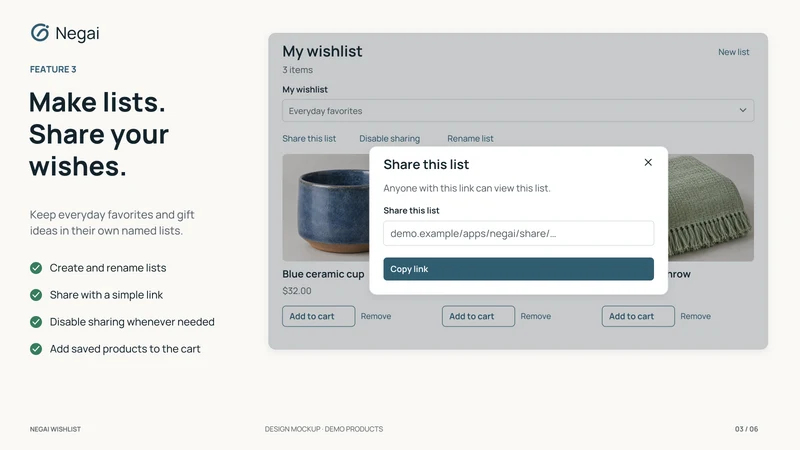
Task: Select Rename list option
Action: (x=470, y=138)
